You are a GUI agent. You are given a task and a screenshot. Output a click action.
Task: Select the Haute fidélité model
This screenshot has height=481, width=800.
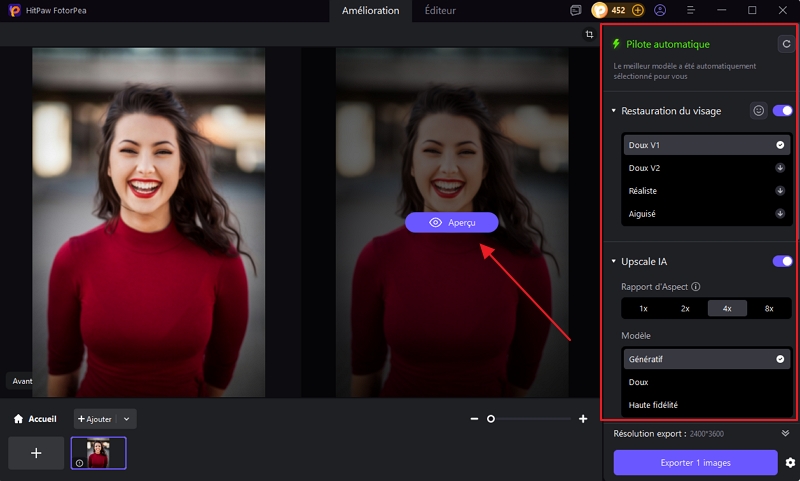[x=653, y=405]
